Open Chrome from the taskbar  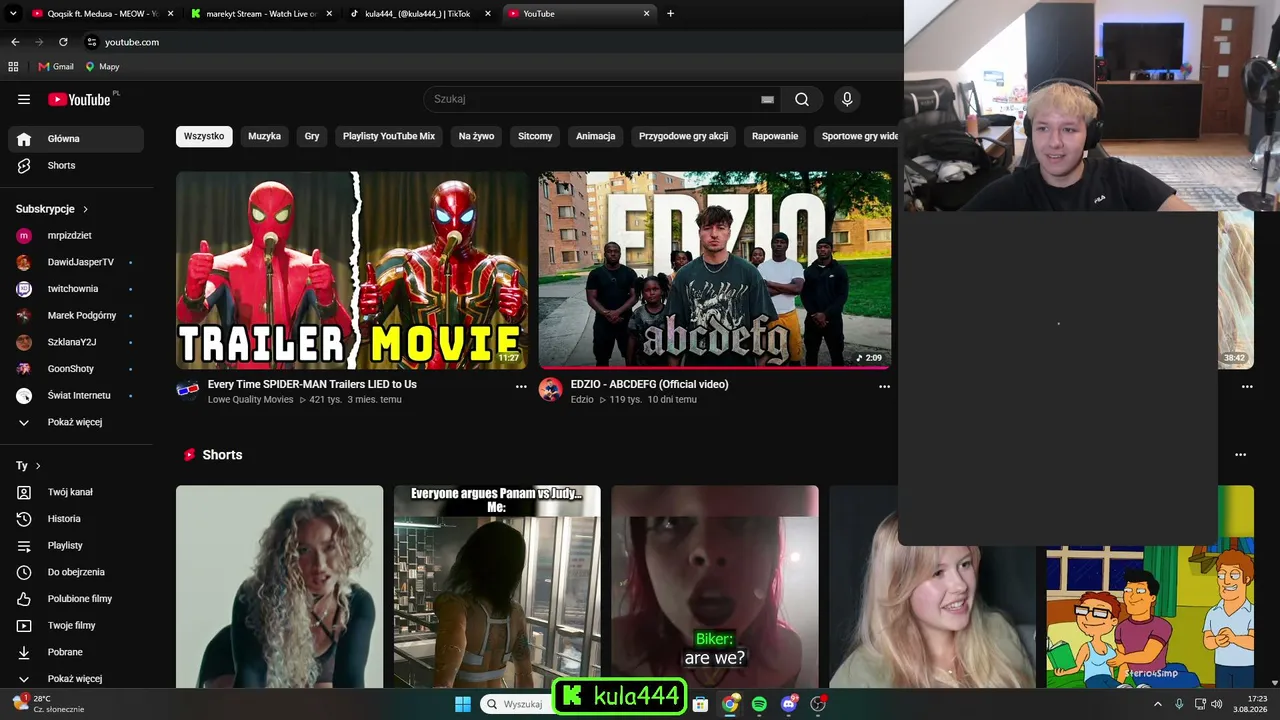pos(730,704)
